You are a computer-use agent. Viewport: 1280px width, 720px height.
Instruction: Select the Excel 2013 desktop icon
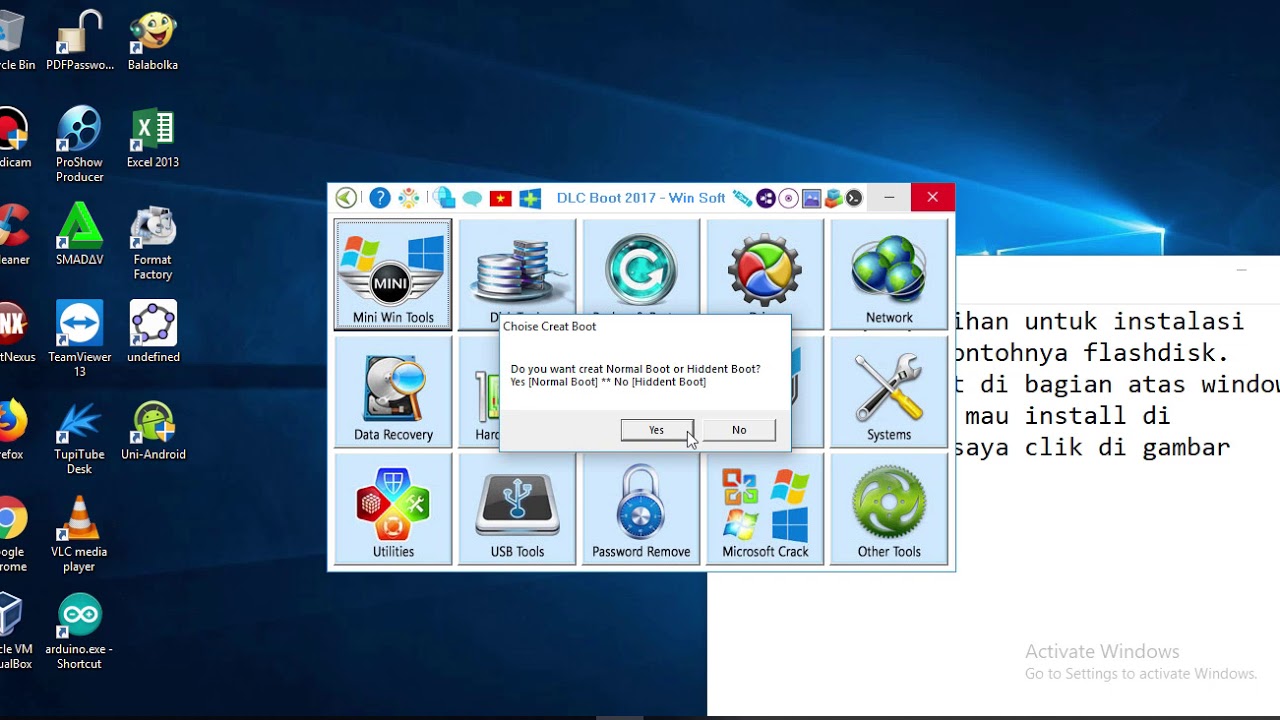[x=153, y=138]
